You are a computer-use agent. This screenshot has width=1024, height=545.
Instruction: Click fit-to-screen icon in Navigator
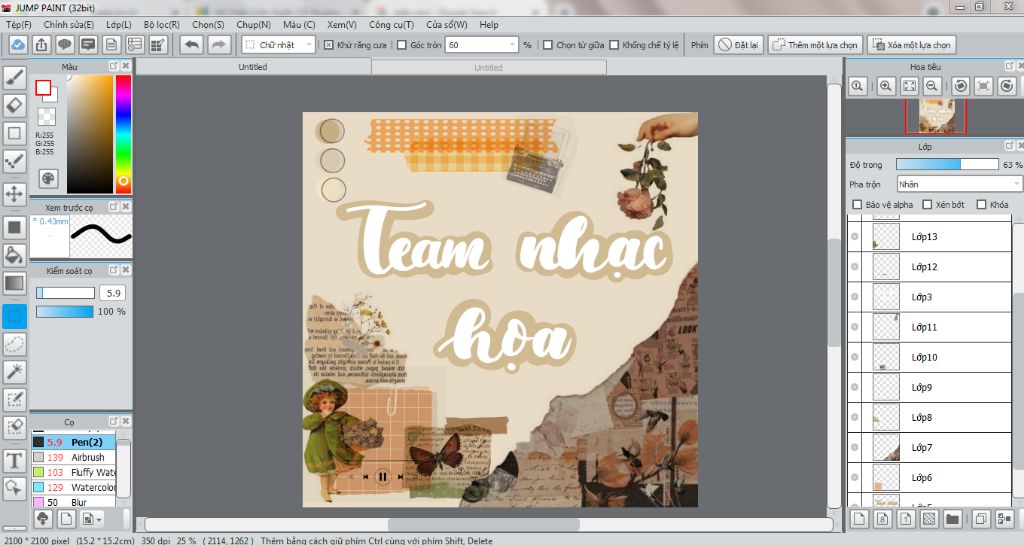(909, 86)
